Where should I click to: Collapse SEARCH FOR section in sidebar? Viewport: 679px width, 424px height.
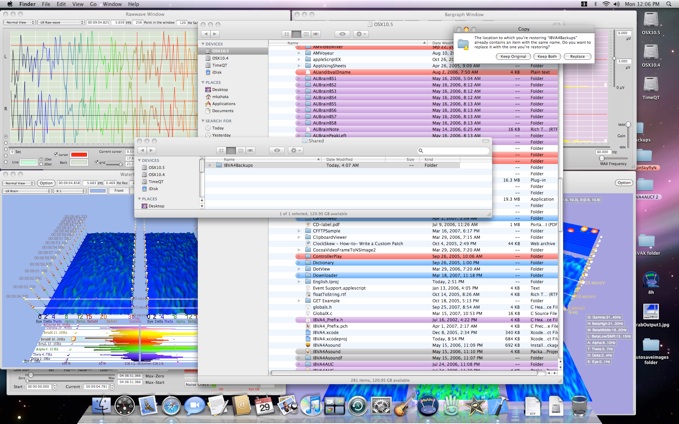203,121
